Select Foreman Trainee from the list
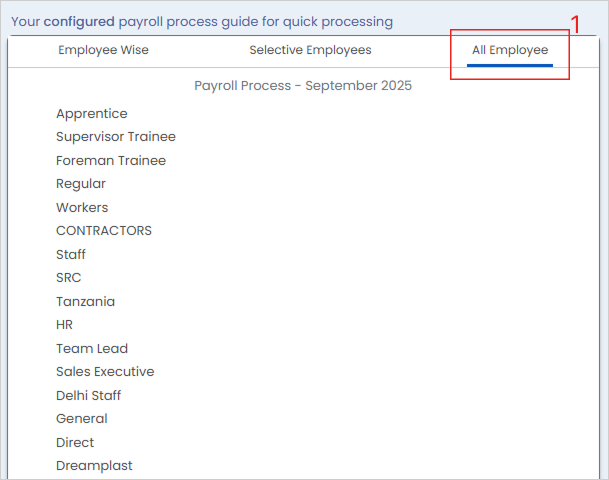This screenshot has width=609, height=480. tap(111, 161)
